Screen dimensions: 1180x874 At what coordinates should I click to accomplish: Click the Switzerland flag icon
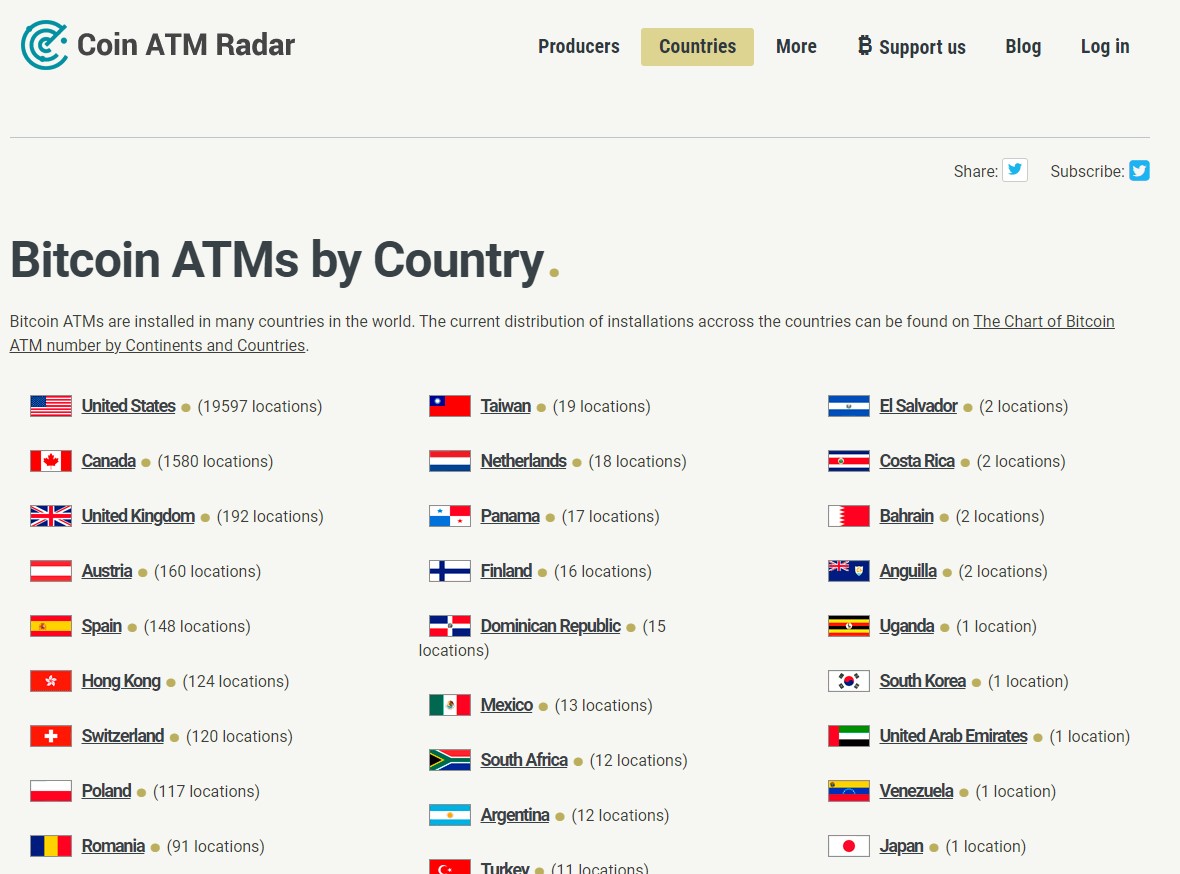click(x=51, y=735)
